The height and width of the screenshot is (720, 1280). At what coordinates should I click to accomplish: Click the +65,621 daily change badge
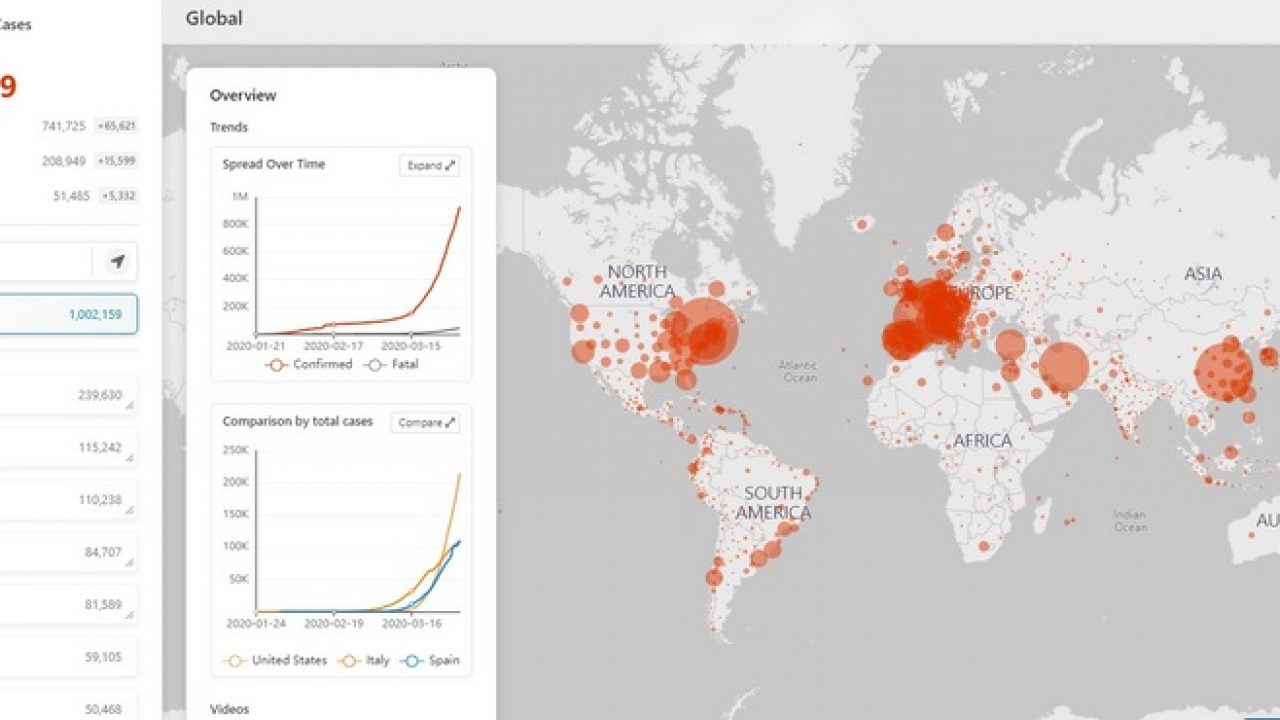pyautogui.click(x=116, y=126)
